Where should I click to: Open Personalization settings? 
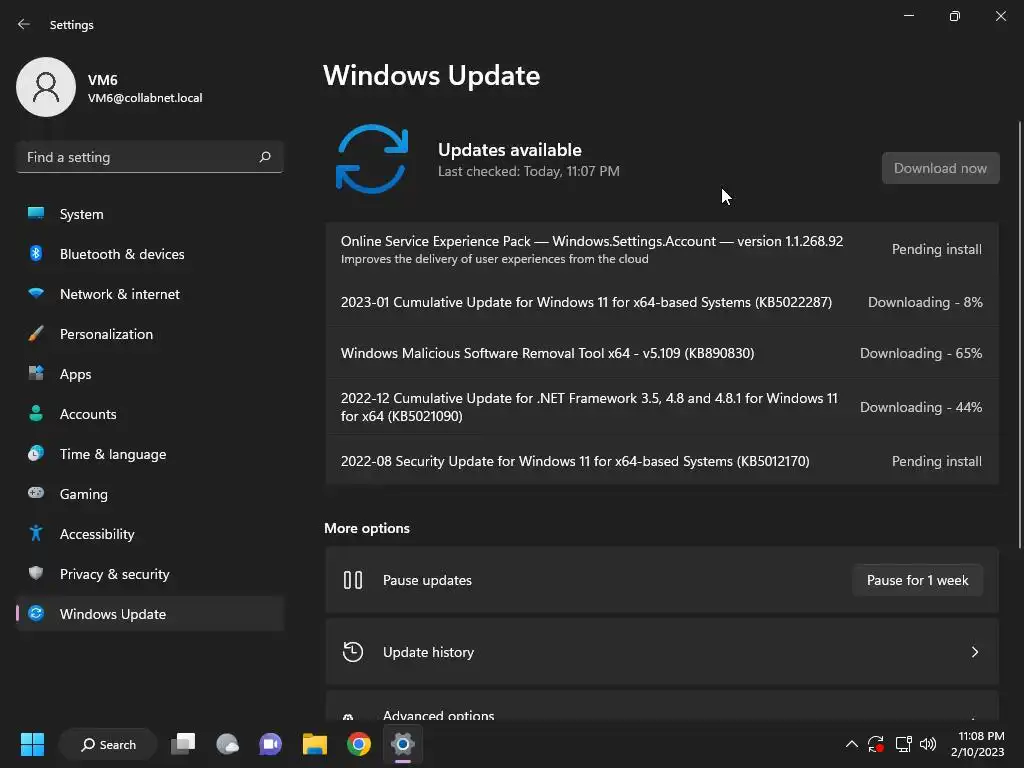[x=150, y=334]
